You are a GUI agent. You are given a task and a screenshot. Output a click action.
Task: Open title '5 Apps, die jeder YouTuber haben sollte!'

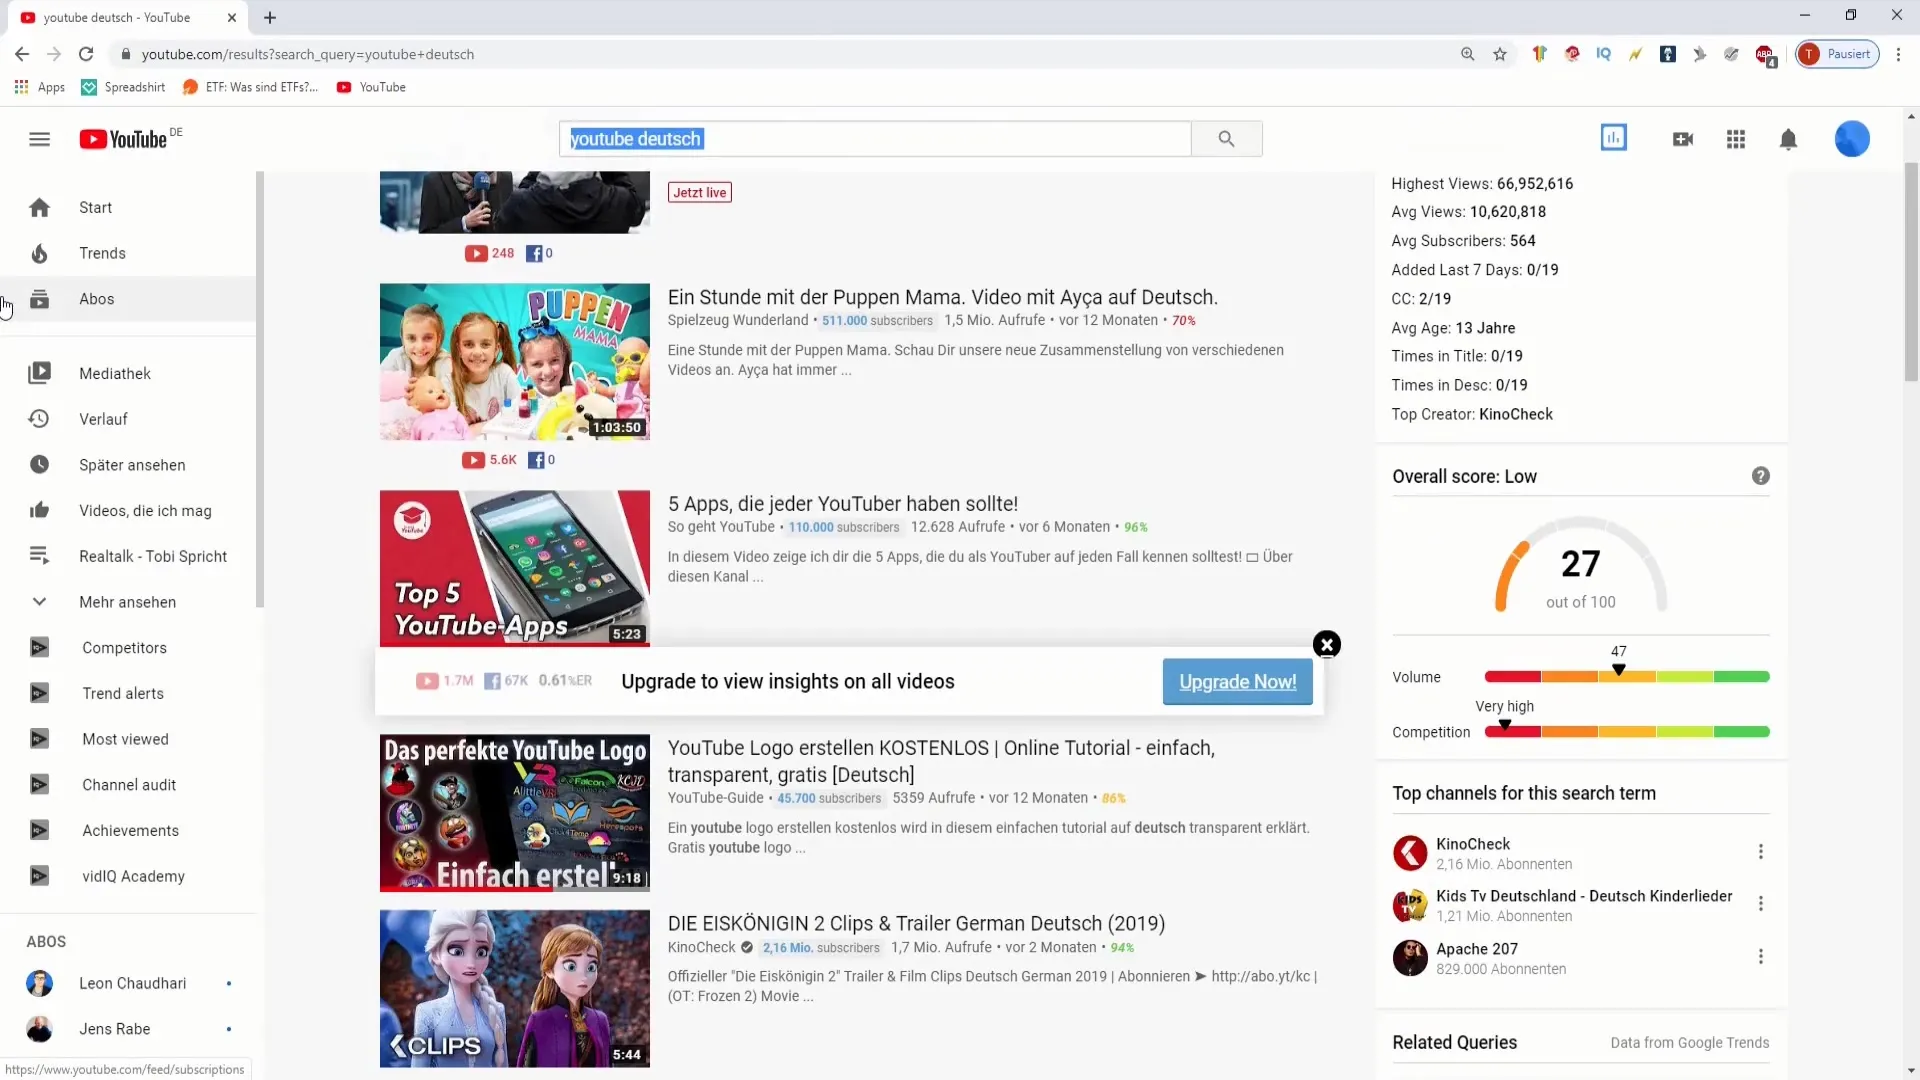[x=842, y=504]
